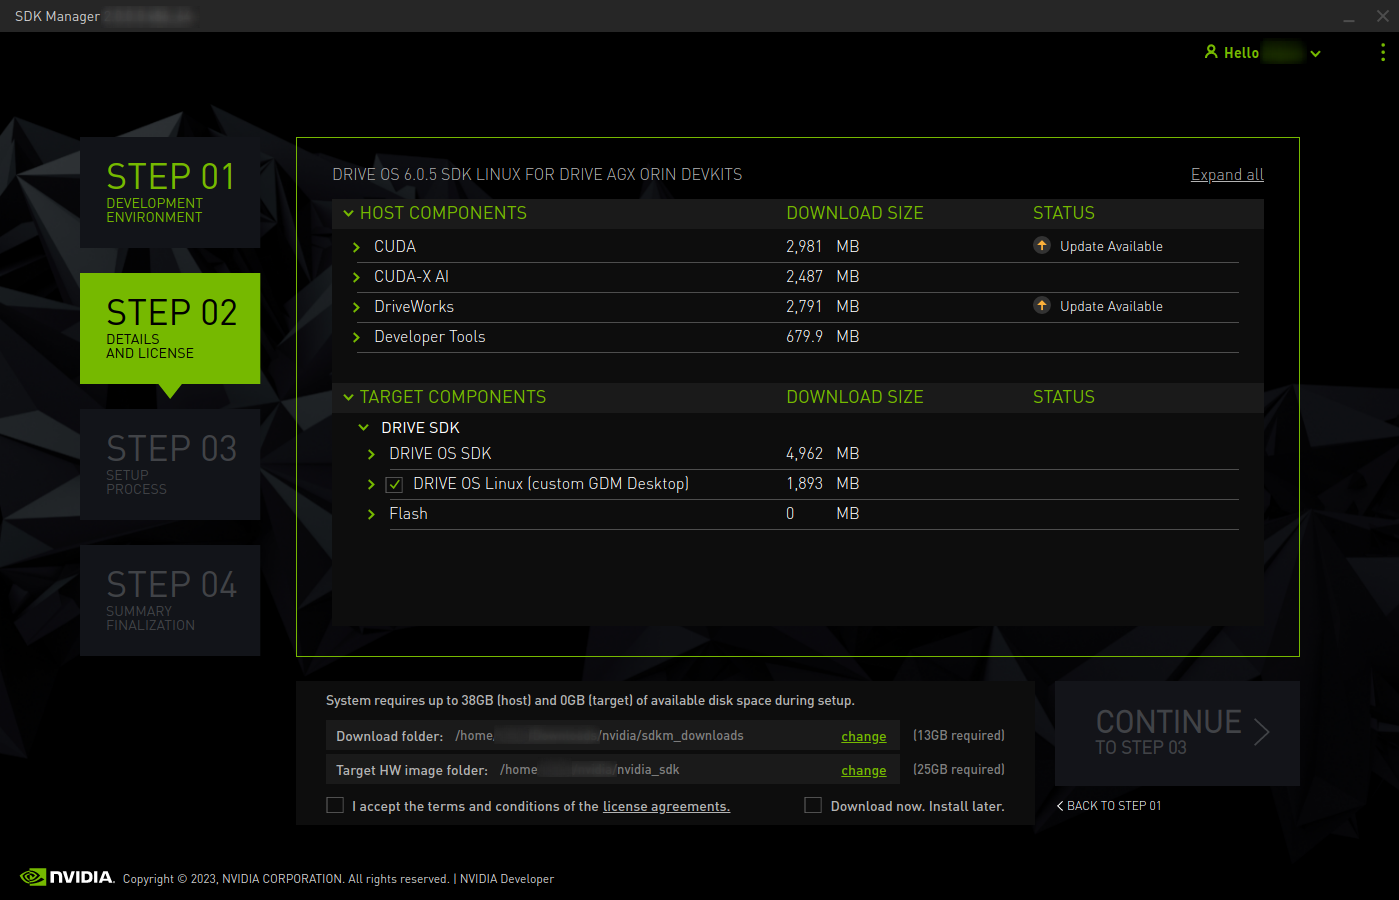
Task: Collapse the HOST COMPONENTS section
Action: [349, 213]
